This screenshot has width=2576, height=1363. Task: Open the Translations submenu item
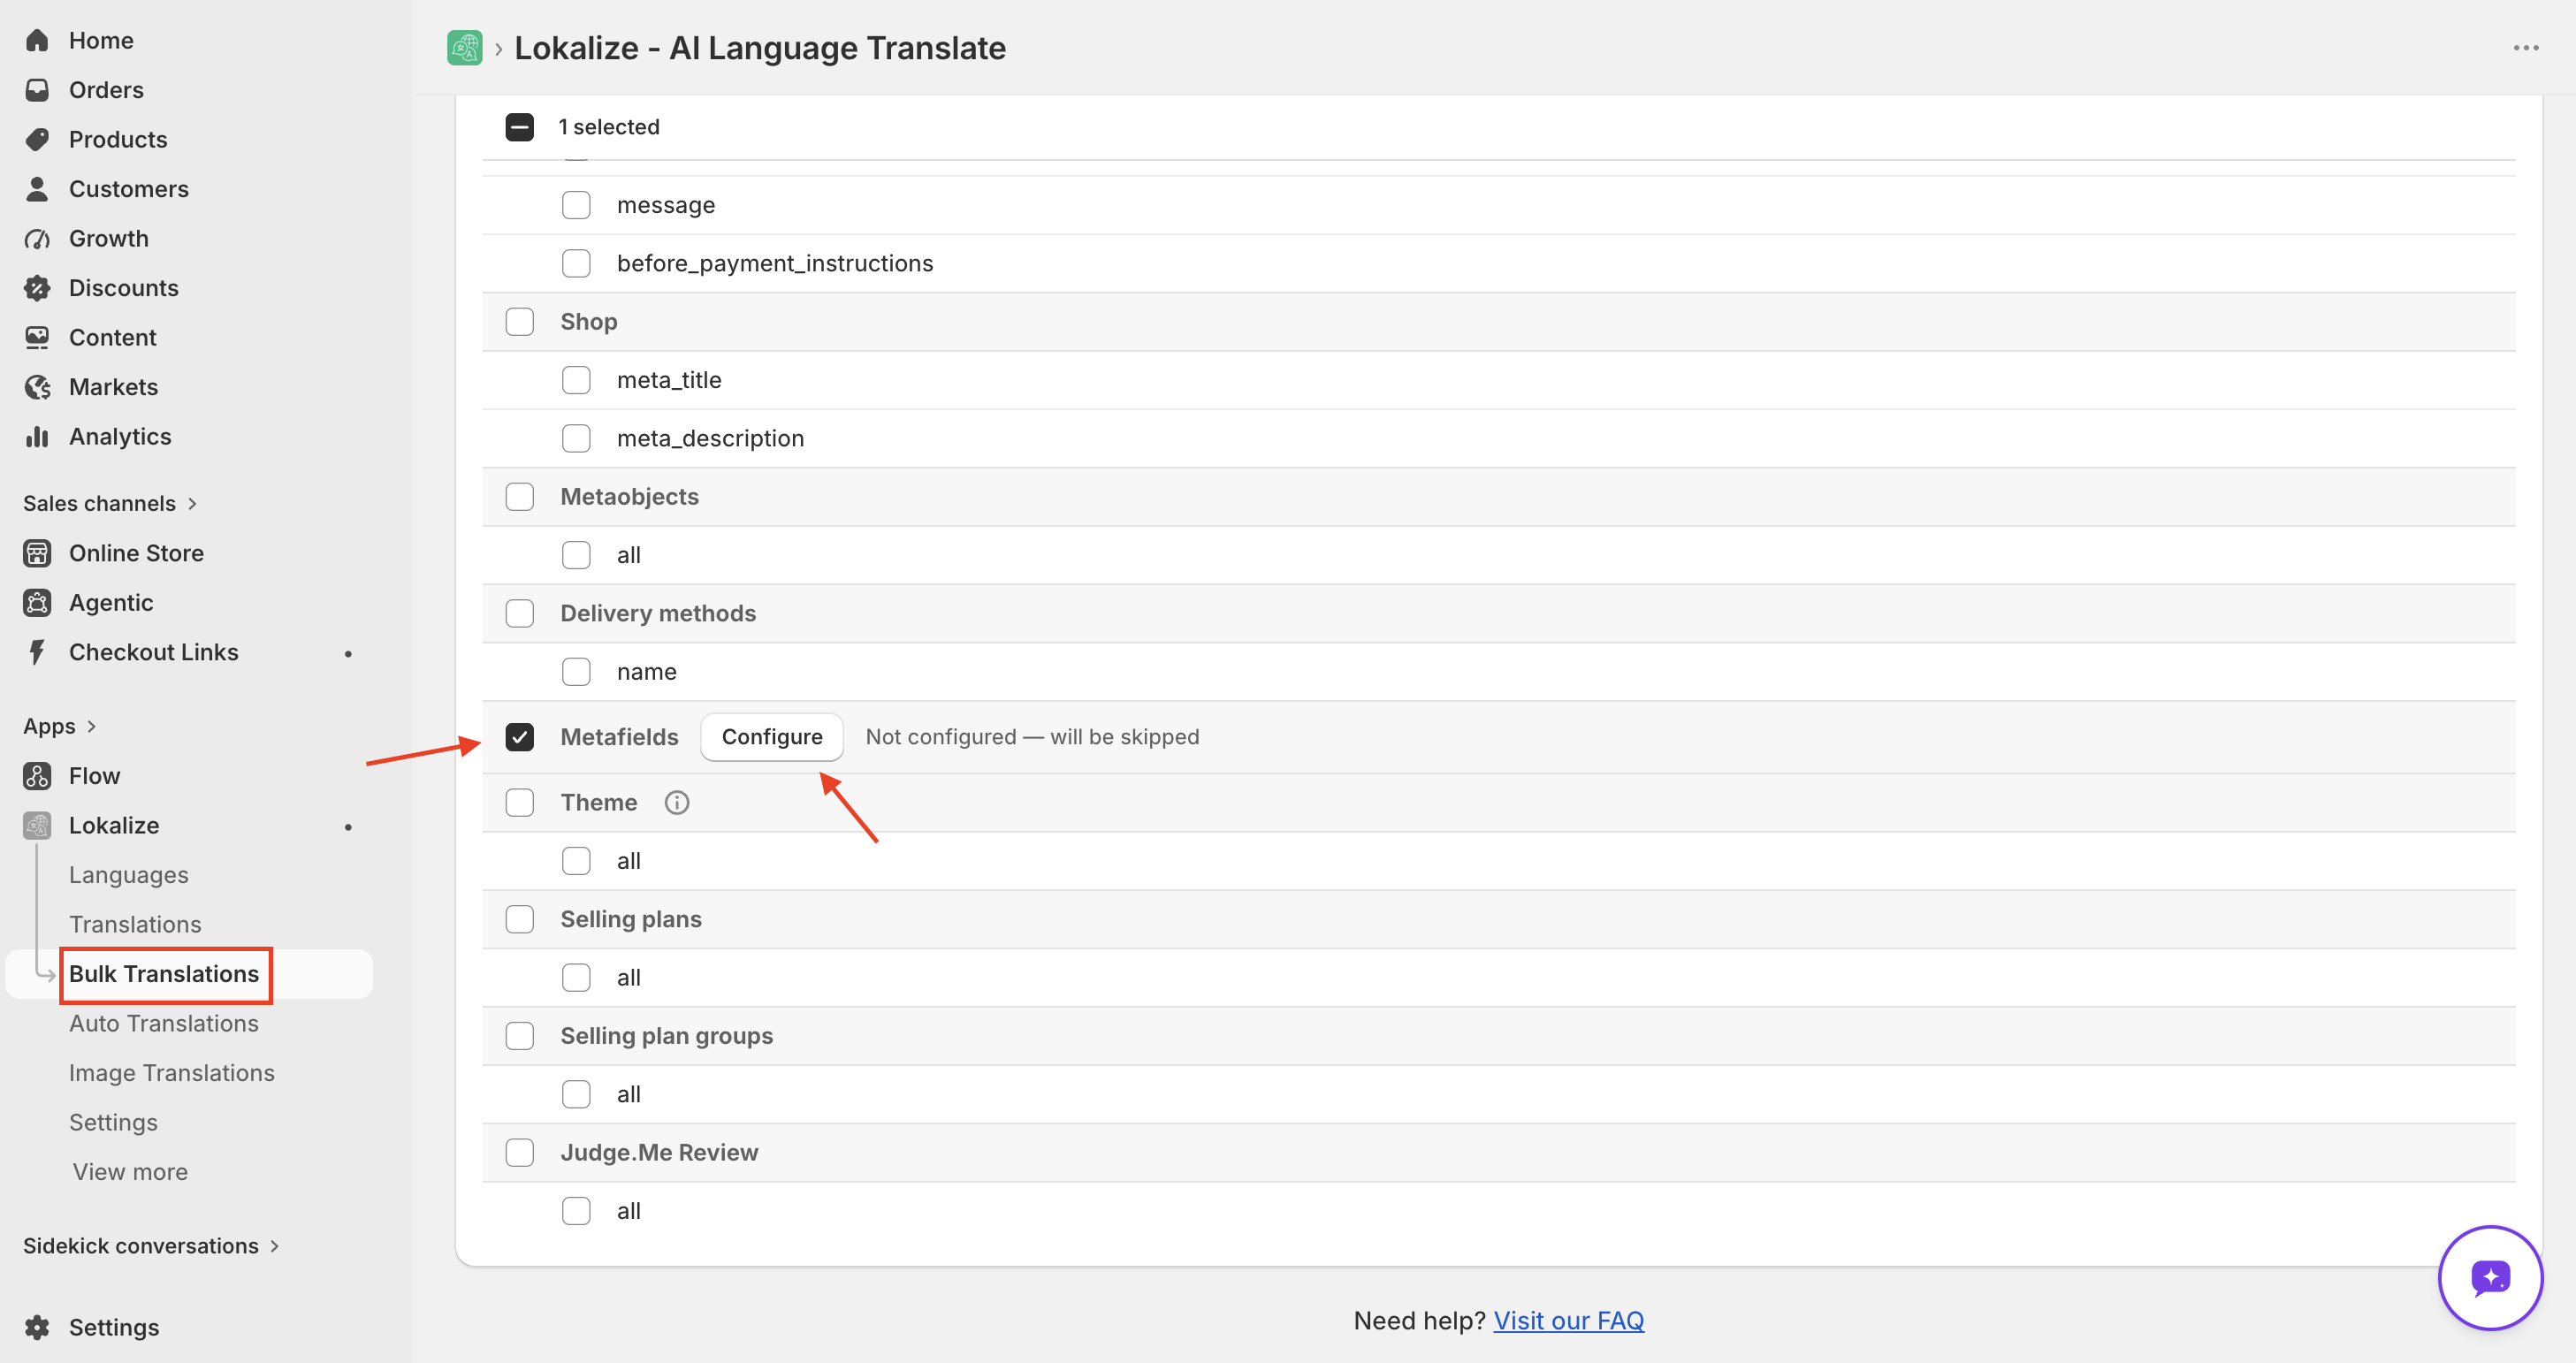pyautogui.click(x=135, y=924)
